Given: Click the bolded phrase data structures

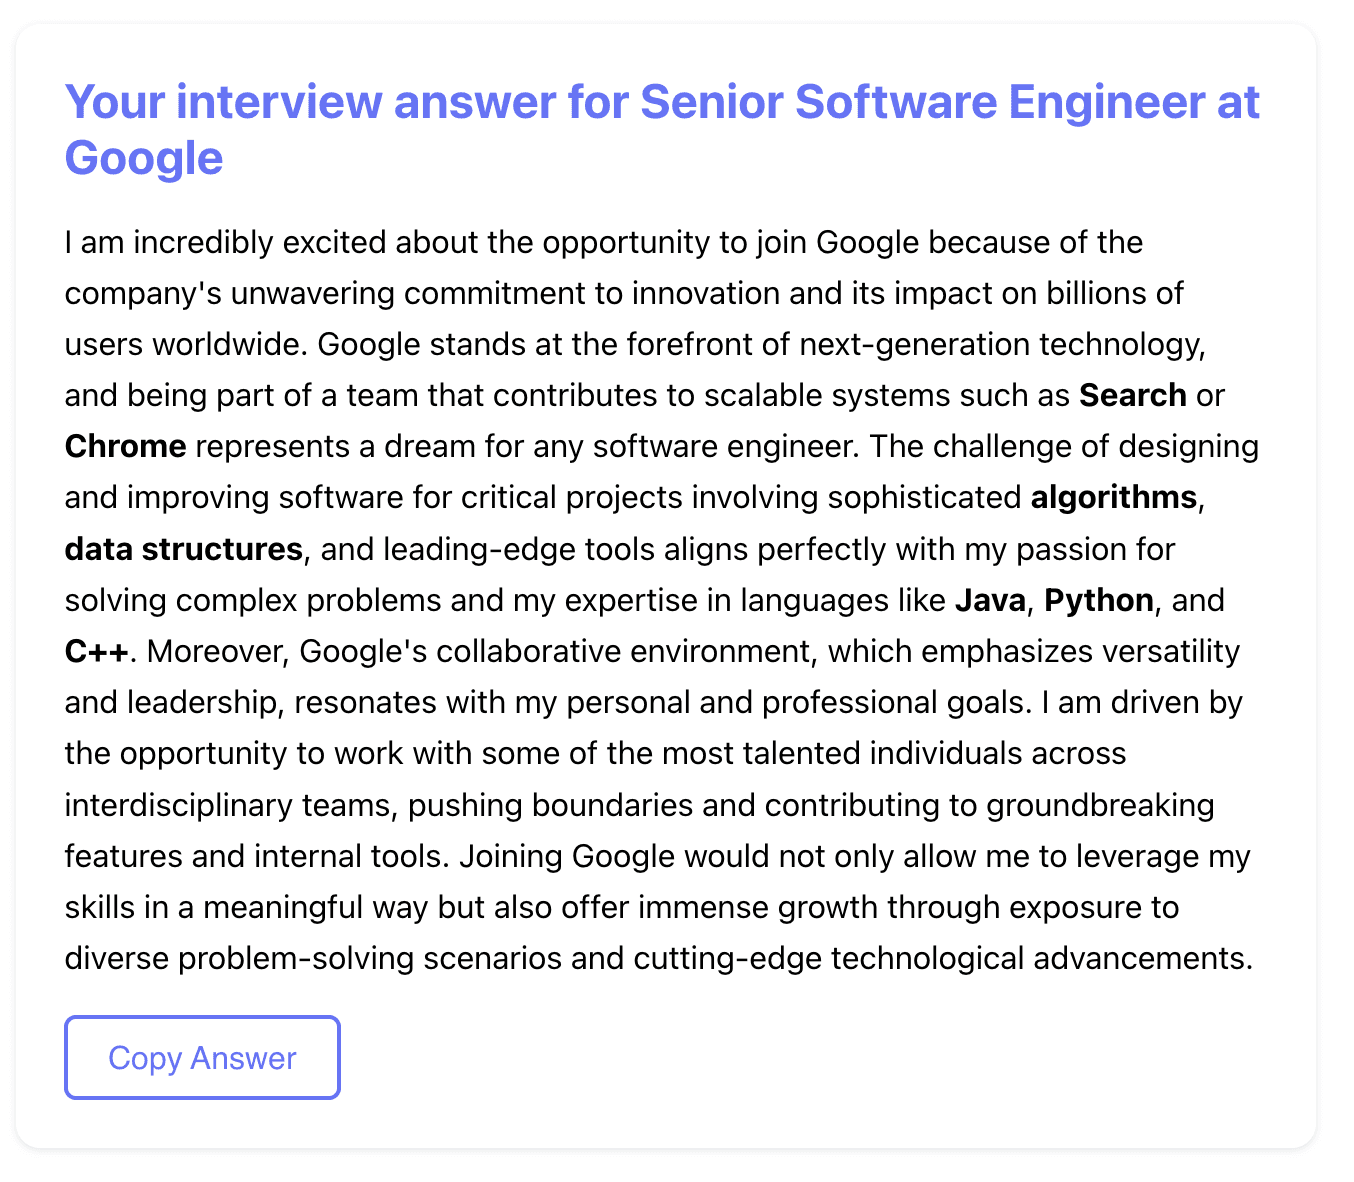Looking at the screenshot, I should 183,548.
